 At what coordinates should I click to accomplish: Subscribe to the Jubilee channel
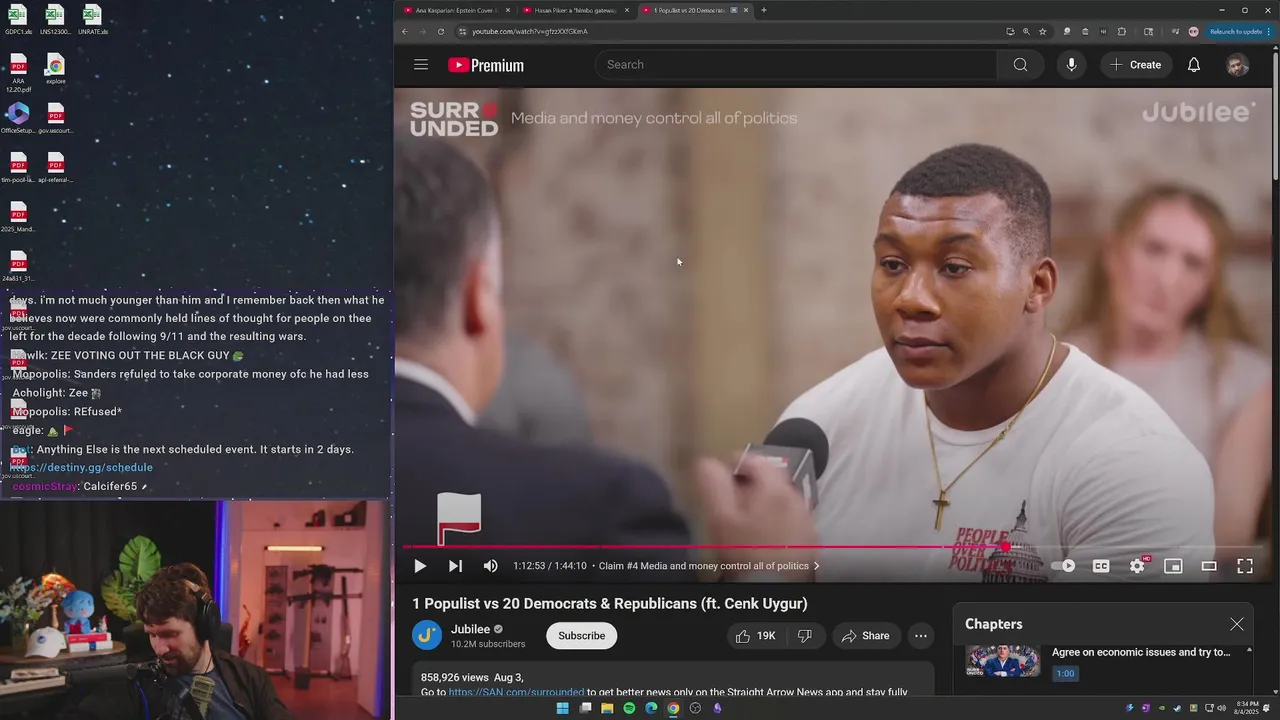pyautogui.click(x=581, y=636)
